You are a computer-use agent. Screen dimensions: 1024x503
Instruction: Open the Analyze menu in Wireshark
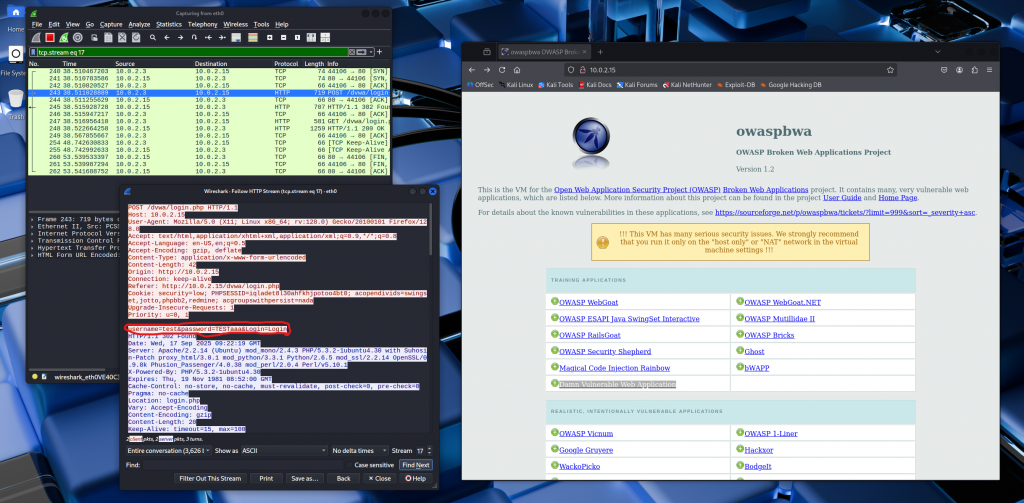139,24
